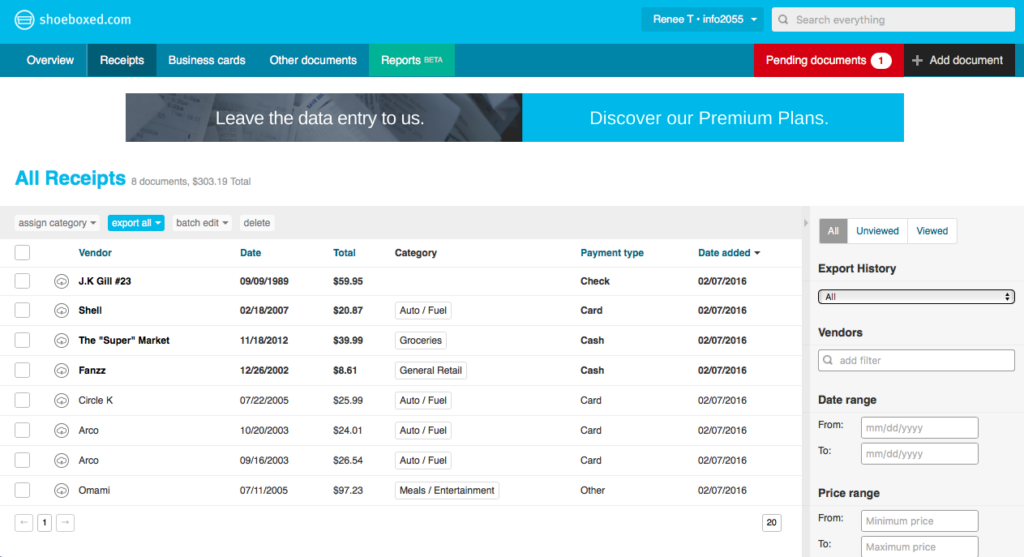Open the Export History select box

pos(916,297)
